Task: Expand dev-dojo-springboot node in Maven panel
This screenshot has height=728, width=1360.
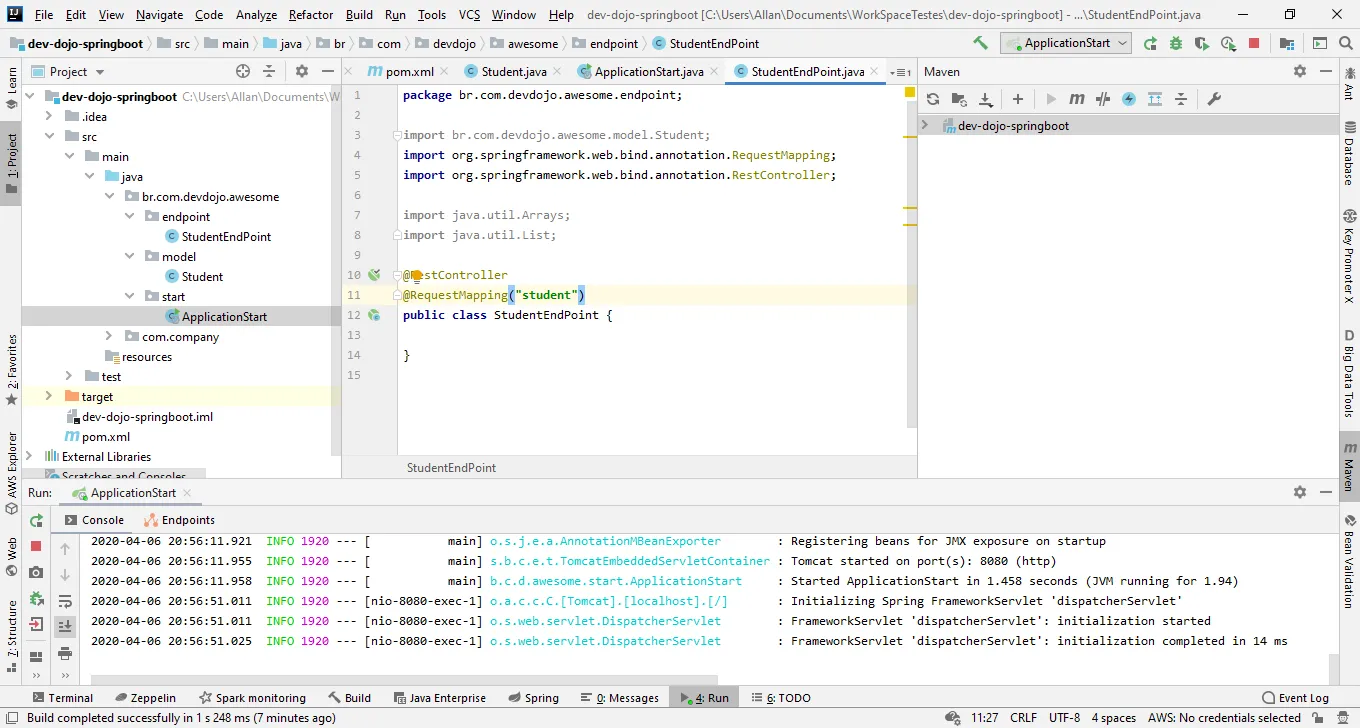Action: pyautogui.click(x=925, y=126)
